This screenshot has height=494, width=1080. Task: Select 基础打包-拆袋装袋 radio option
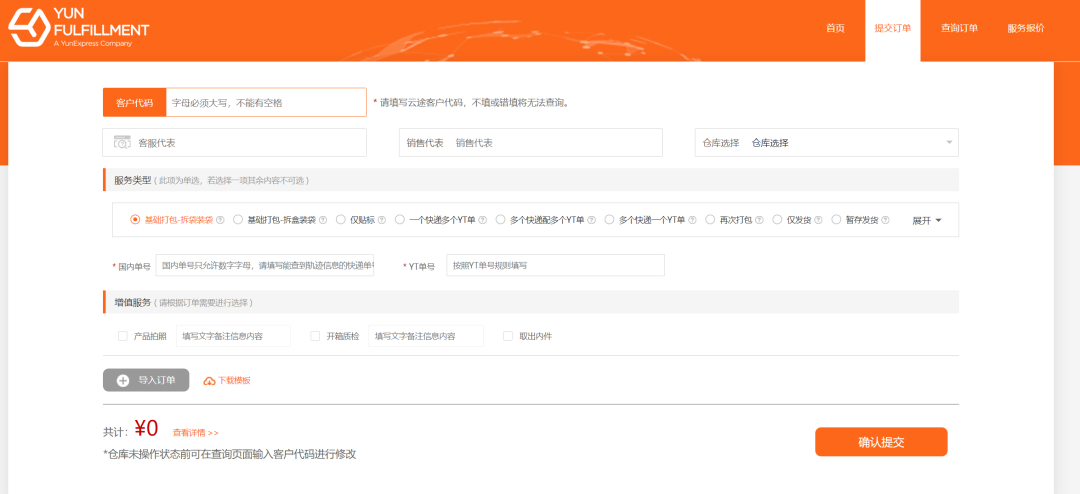pyautogui.click(x=135, y=220)
